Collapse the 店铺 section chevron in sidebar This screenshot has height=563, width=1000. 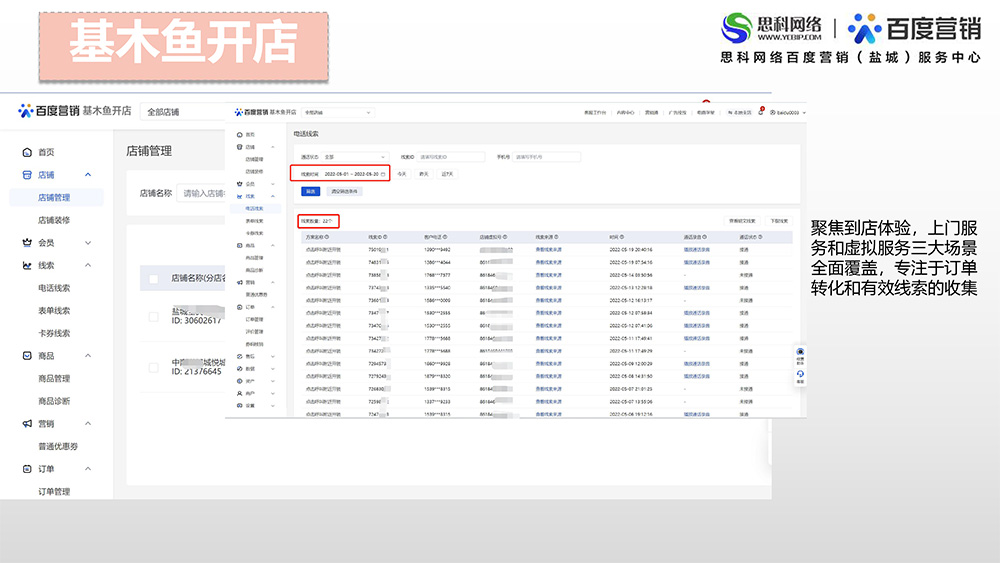coord(88,175)
